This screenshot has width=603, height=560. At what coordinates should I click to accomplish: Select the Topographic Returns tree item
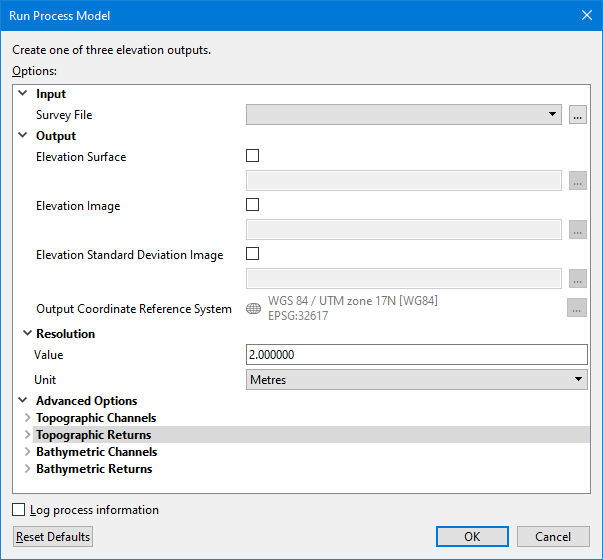94,435
